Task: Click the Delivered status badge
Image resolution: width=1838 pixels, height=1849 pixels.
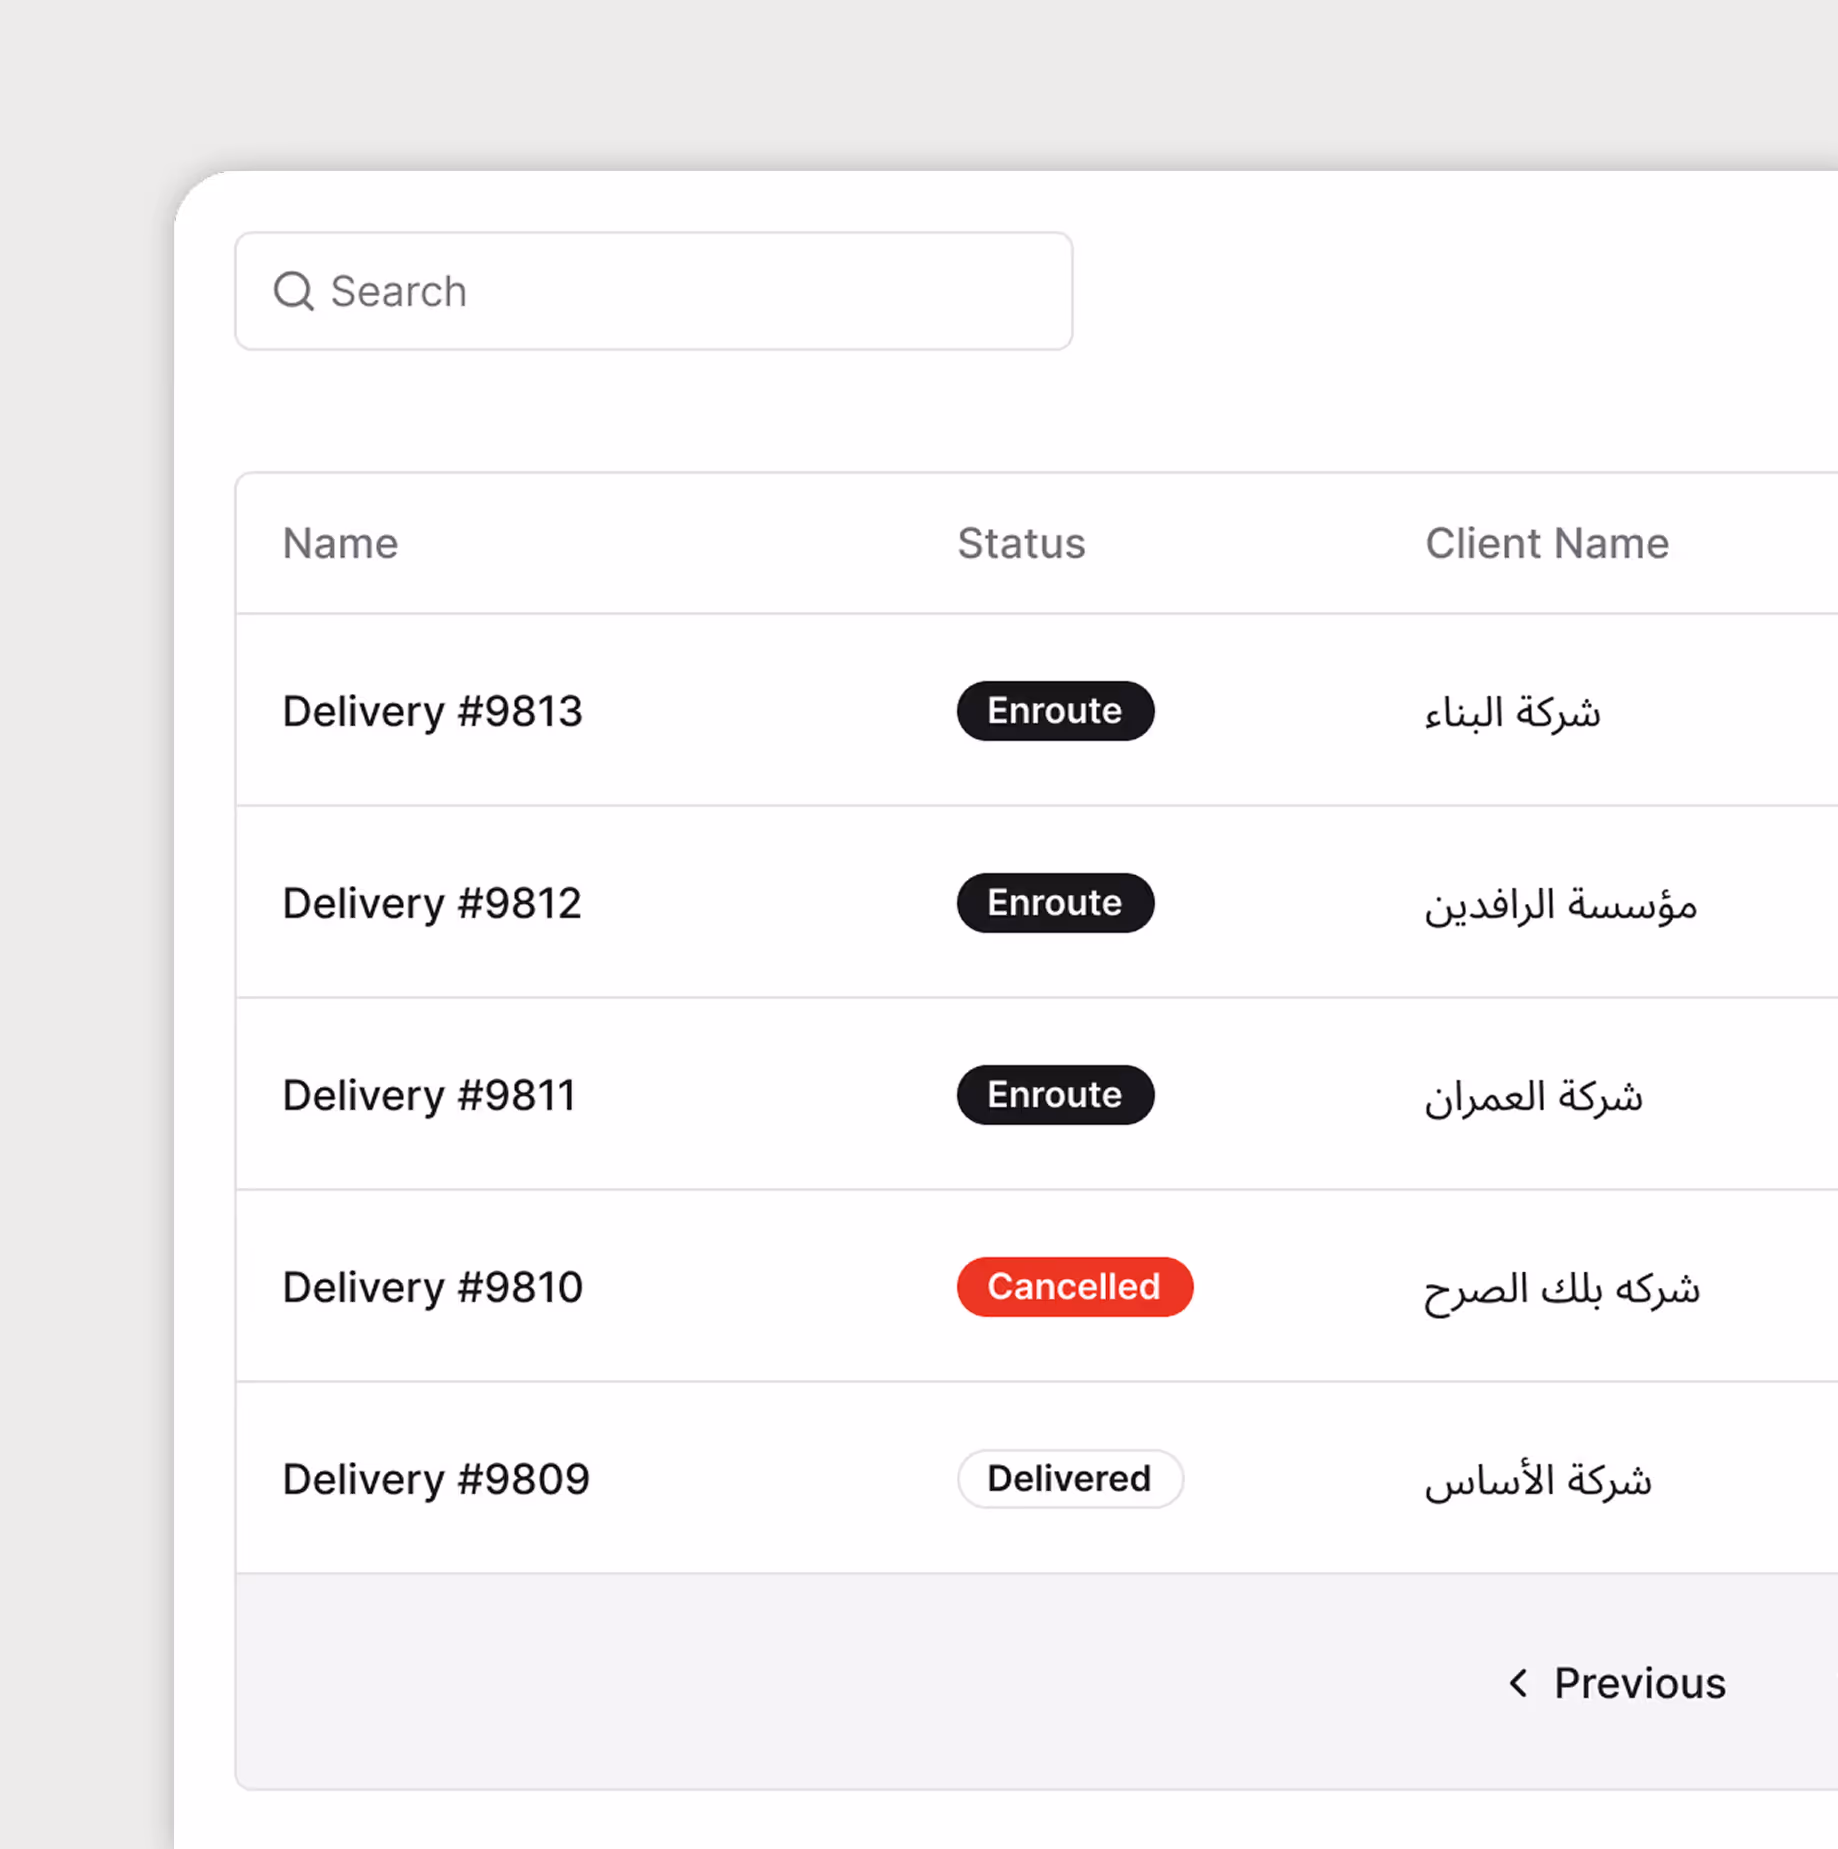Action: coord(1069,1479)
